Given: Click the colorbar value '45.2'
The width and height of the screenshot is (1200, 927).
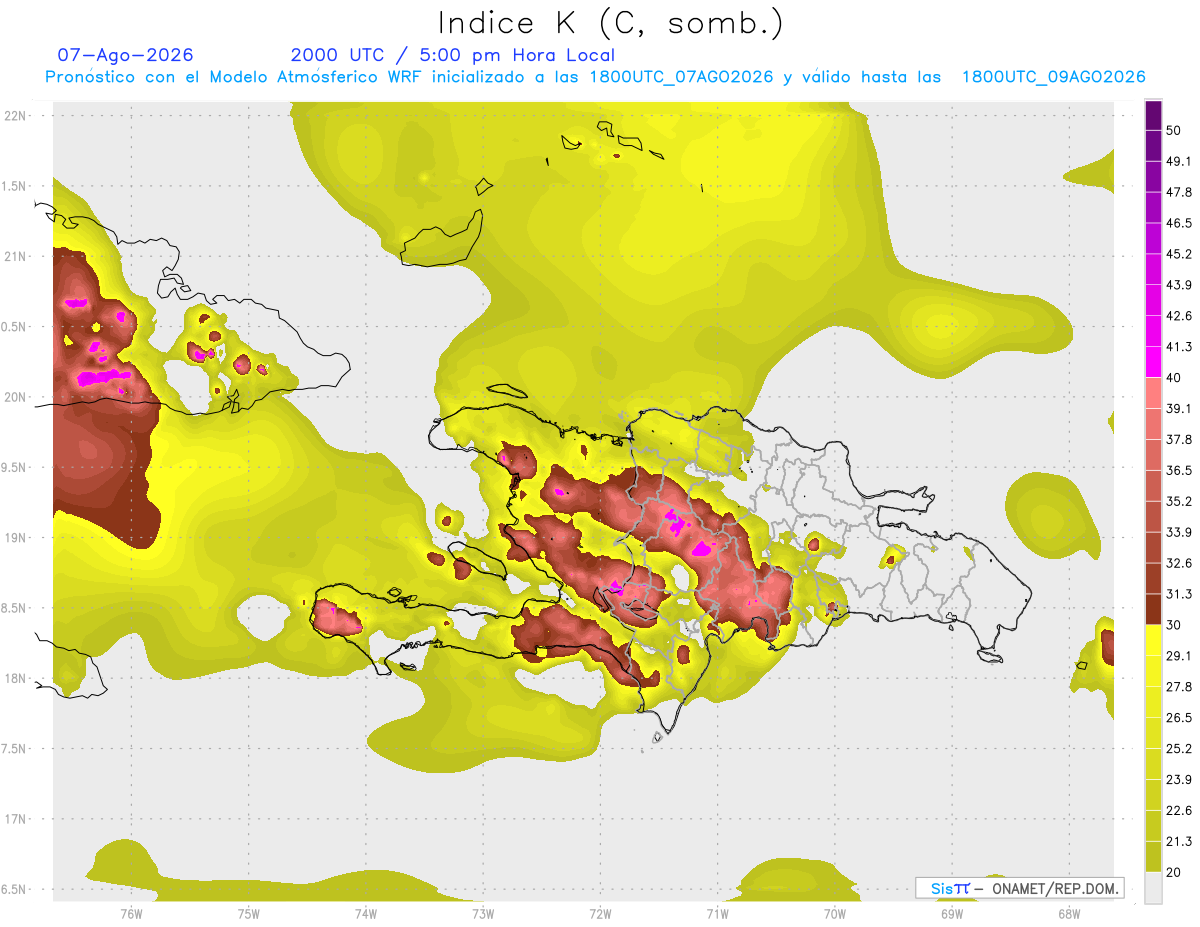Looking at the screenshot, I should point(1179,254).
